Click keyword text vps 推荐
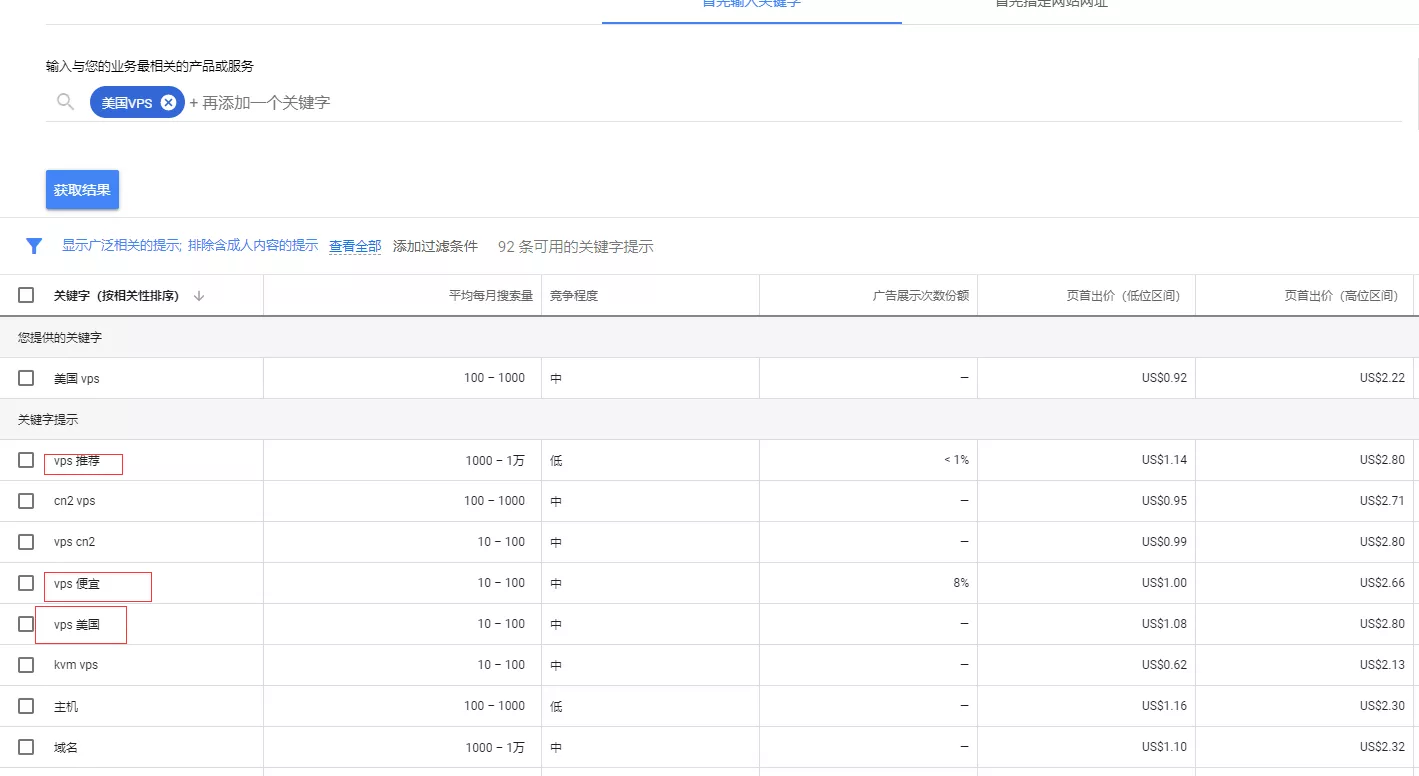 [x=77, y=460]
